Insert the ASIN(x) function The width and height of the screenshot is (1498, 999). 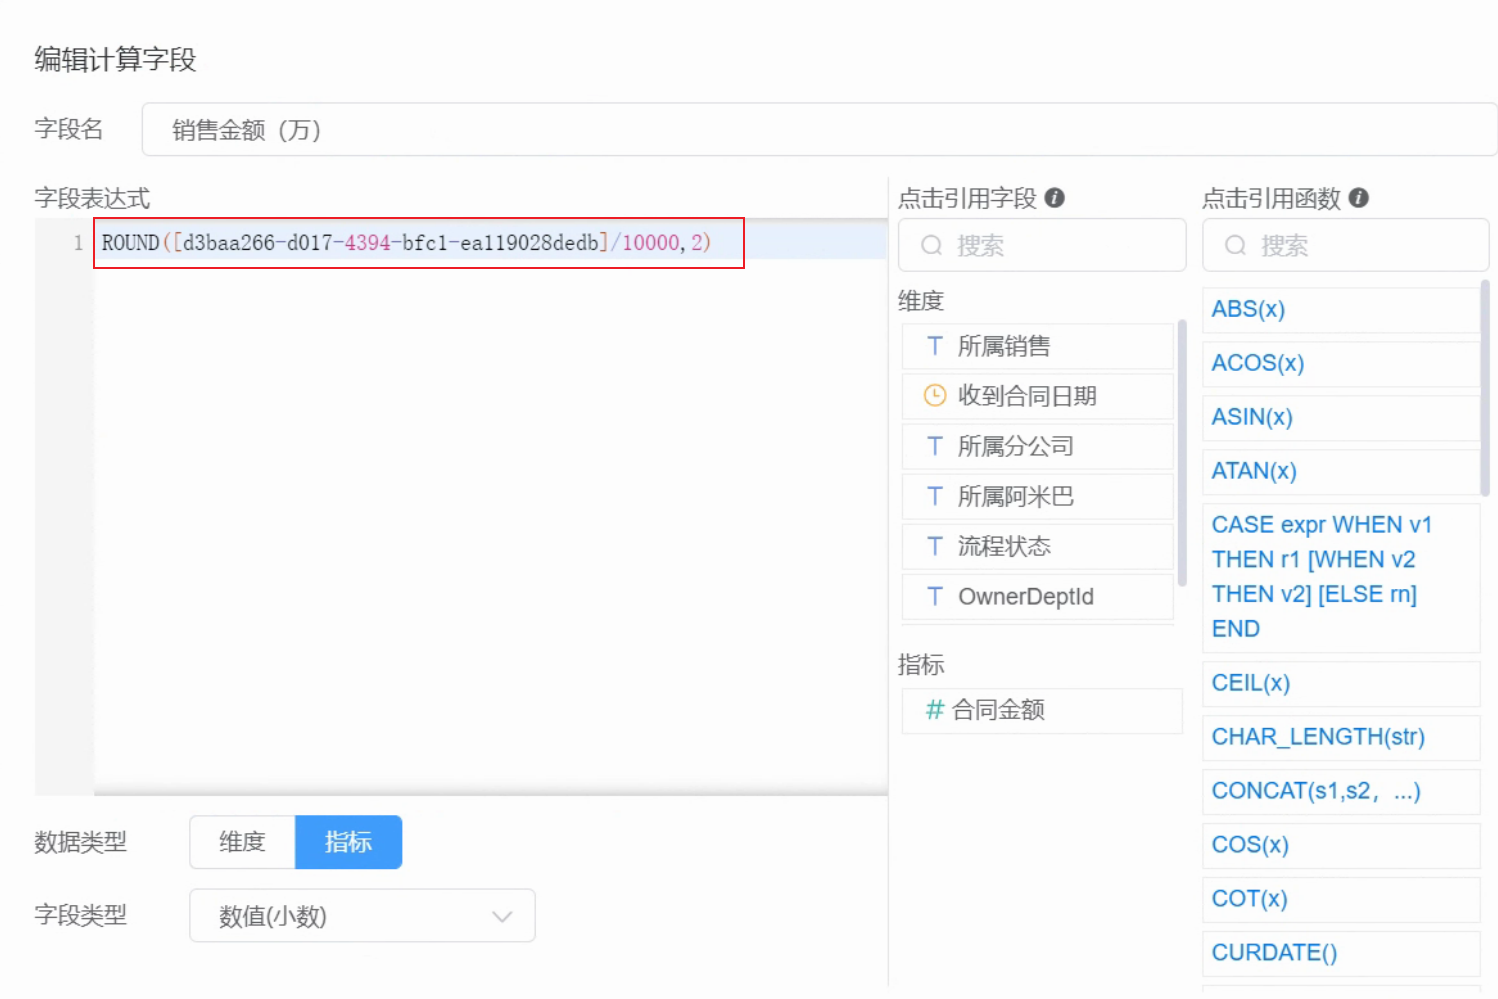tap(1341, 417)
